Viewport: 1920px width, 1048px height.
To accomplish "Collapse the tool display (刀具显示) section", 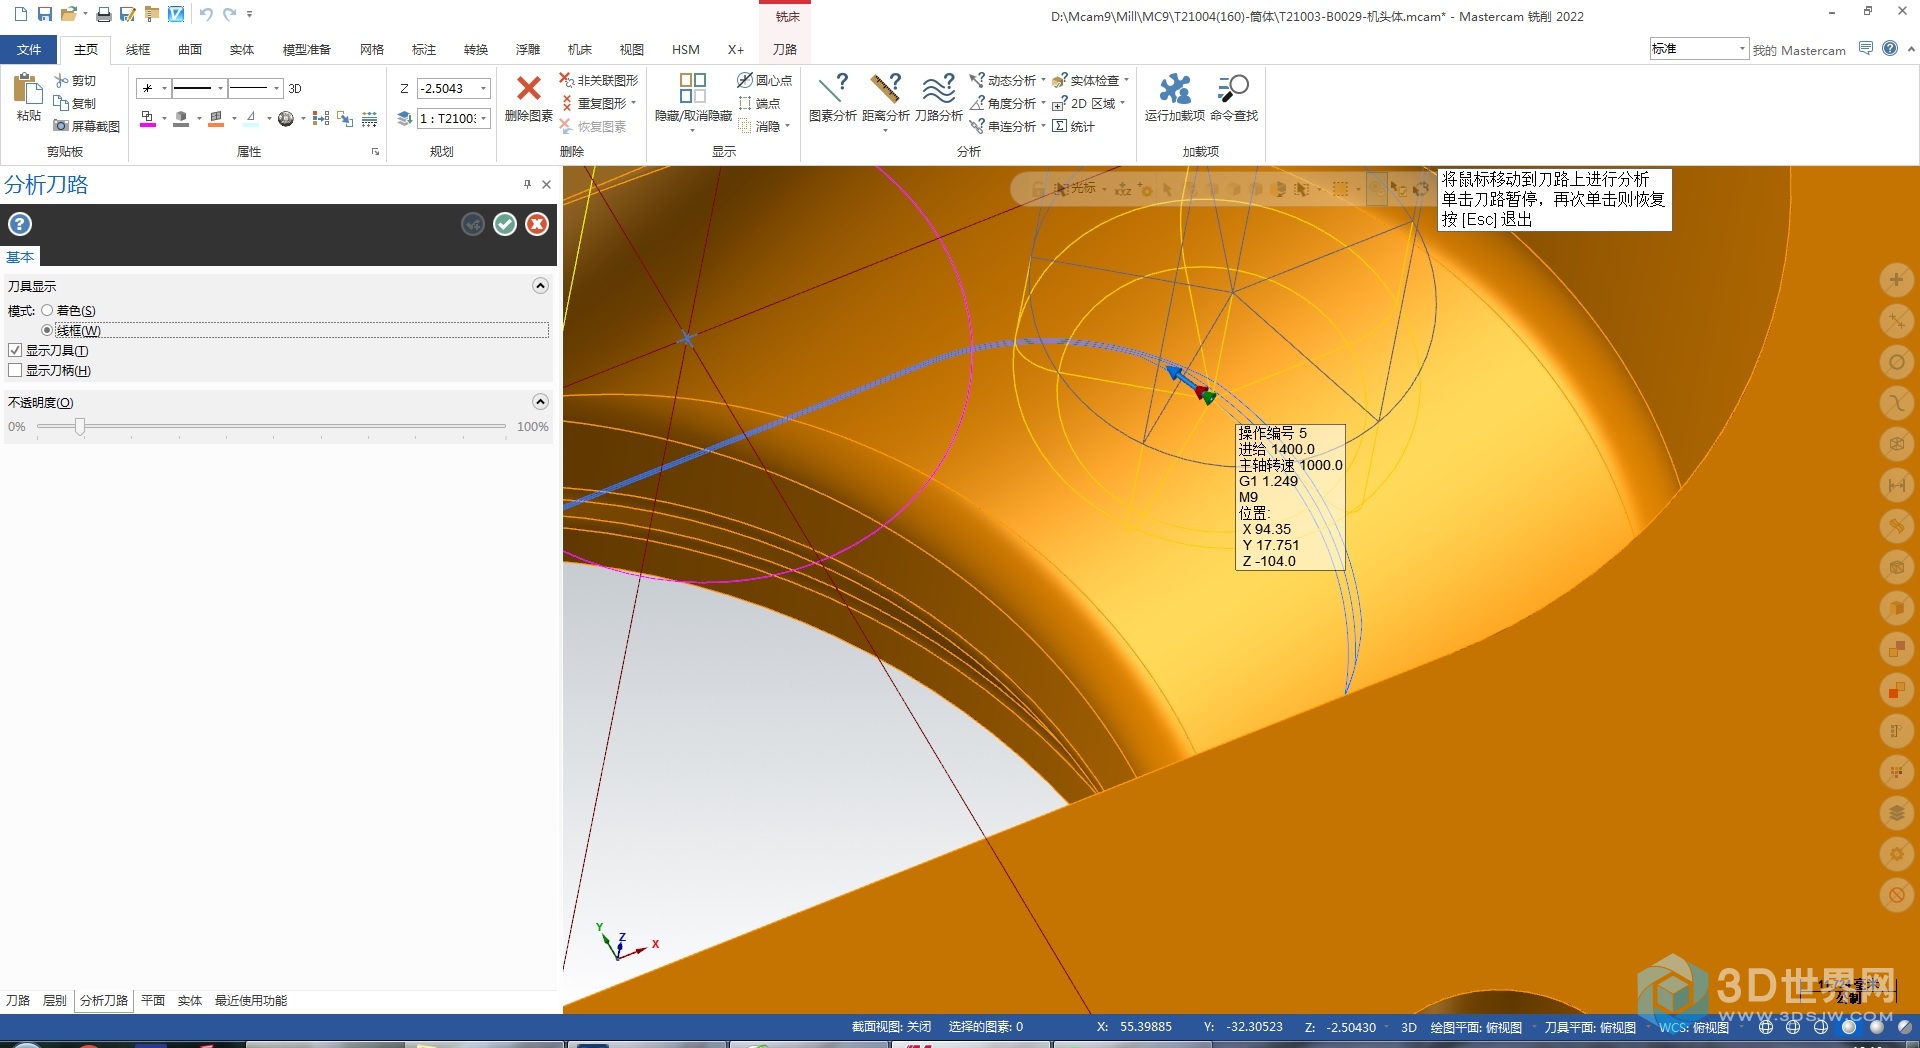I will coord(540,286).
